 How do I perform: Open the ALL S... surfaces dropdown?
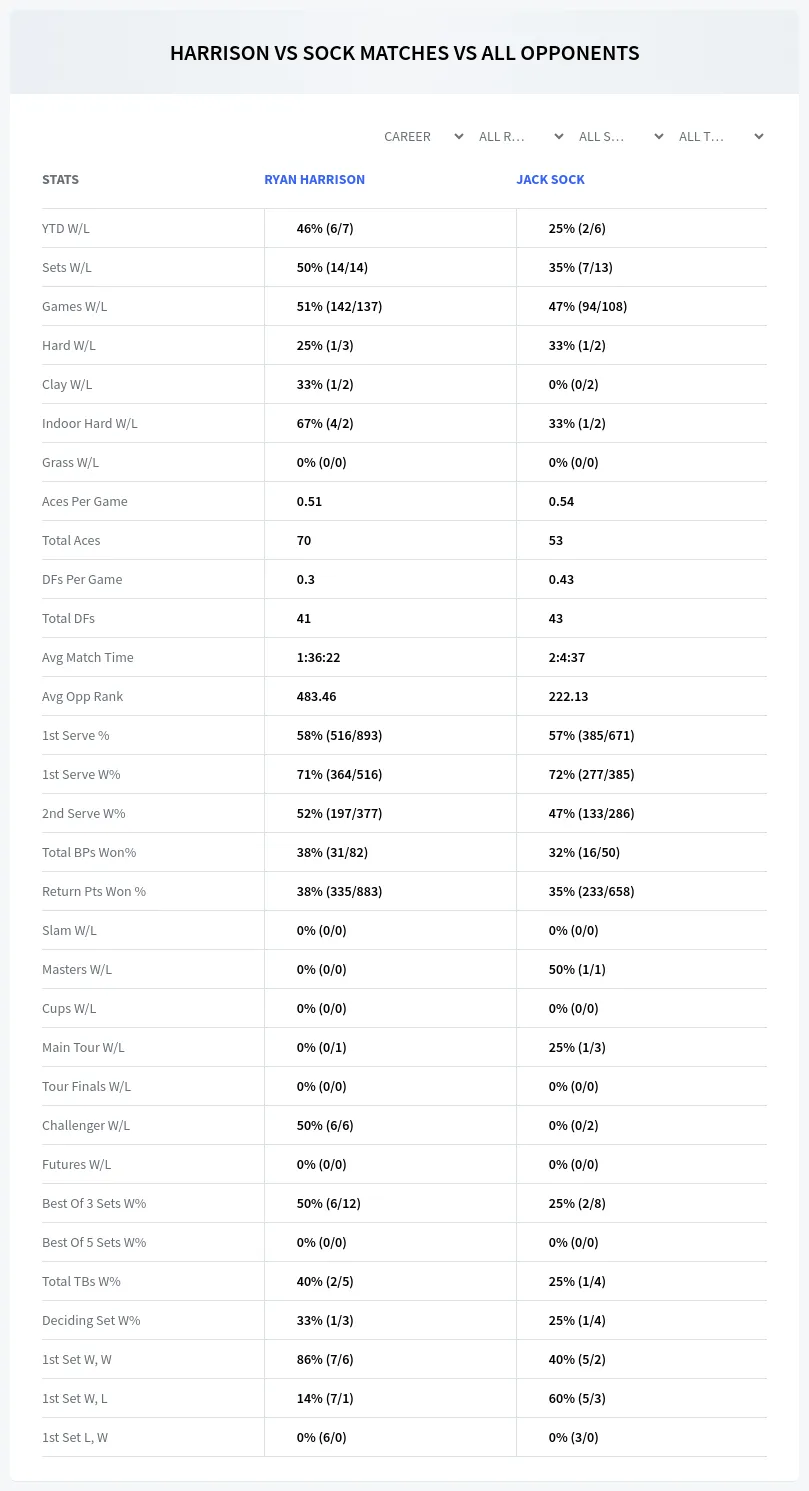pyautogui.click(x=622, y=136)
